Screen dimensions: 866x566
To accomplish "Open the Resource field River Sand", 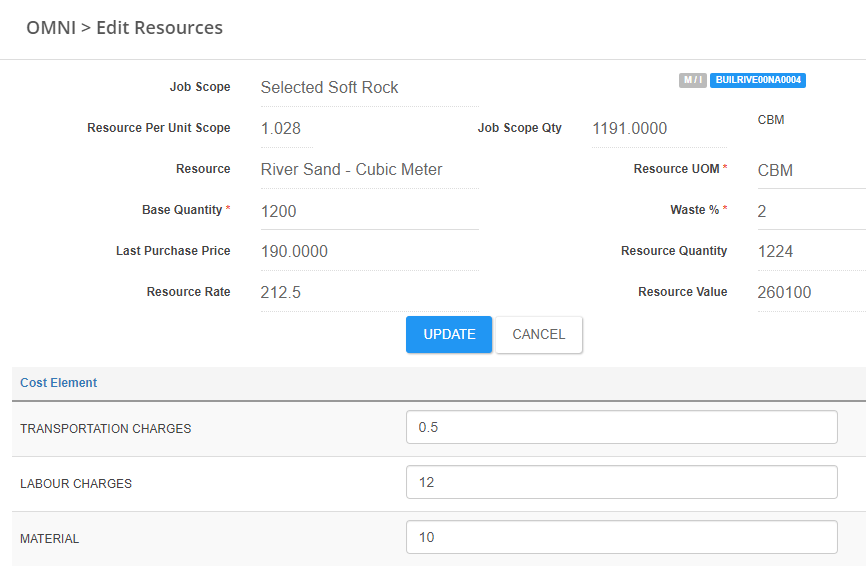I will (368, 170).
